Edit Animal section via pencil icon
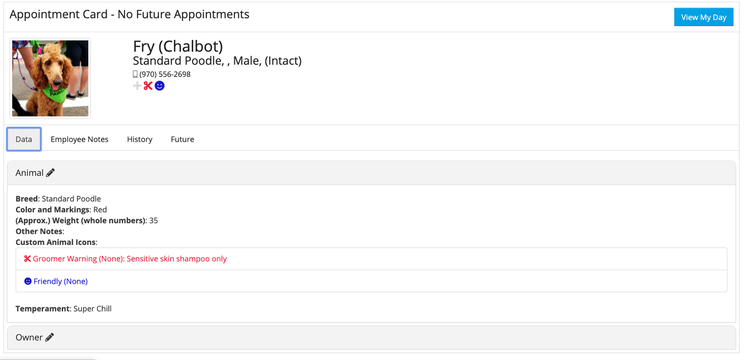750x360 pixels. point(50,173)
